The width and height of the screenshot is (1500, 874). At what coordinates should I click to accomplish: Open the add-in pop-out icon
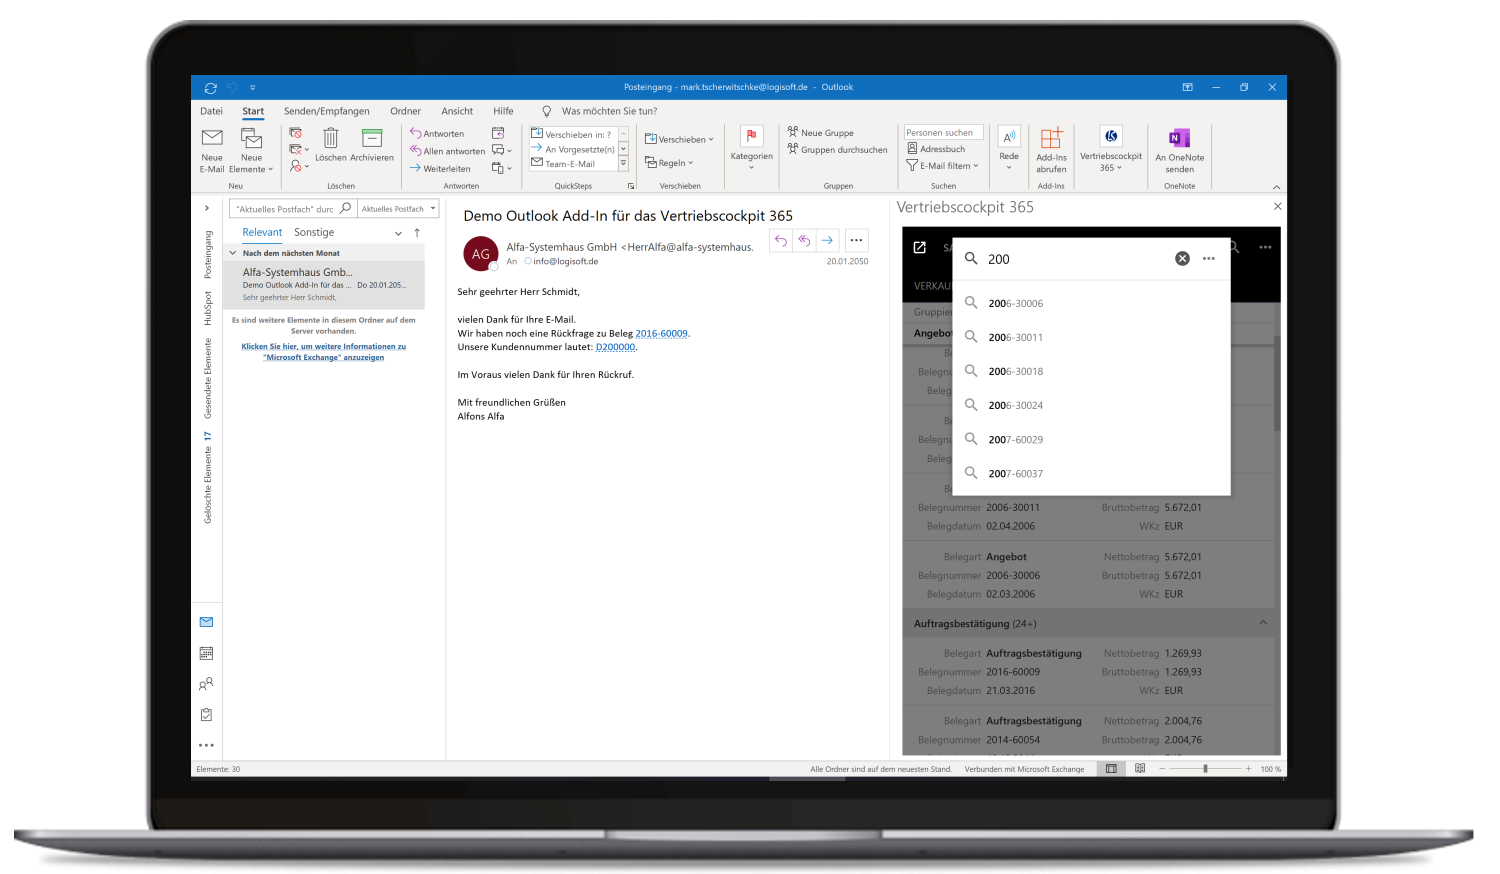[920, 247]
